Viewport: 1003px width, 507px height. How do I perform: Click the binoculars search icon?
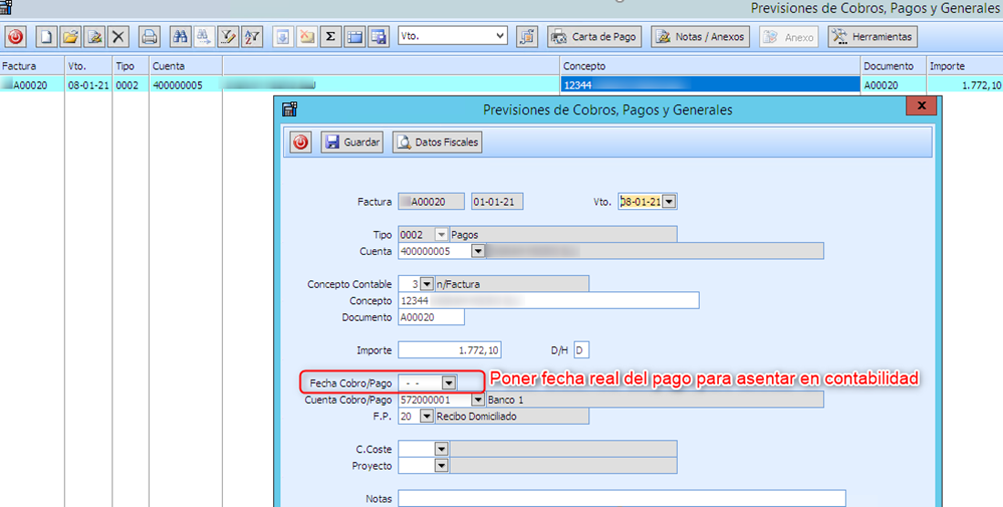click(x=181, y=37)
